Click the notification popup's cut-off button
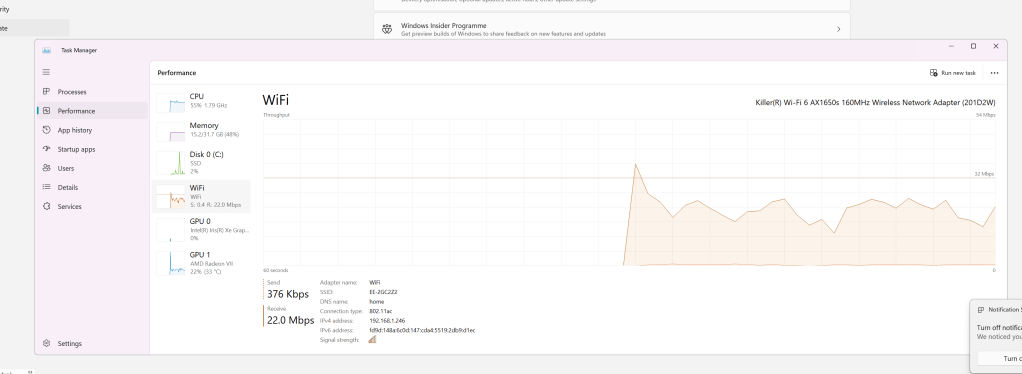The height and width of the screenshot is (374, 1022). [999, 358]
